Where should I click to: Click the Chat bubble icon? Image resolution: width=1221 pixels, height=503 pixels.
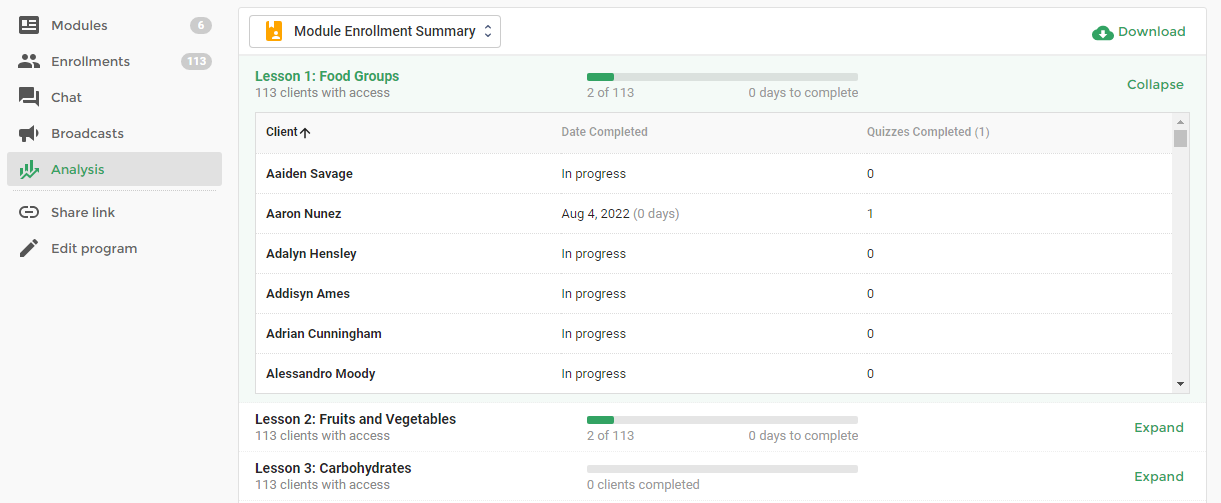(x=29, y=97)
